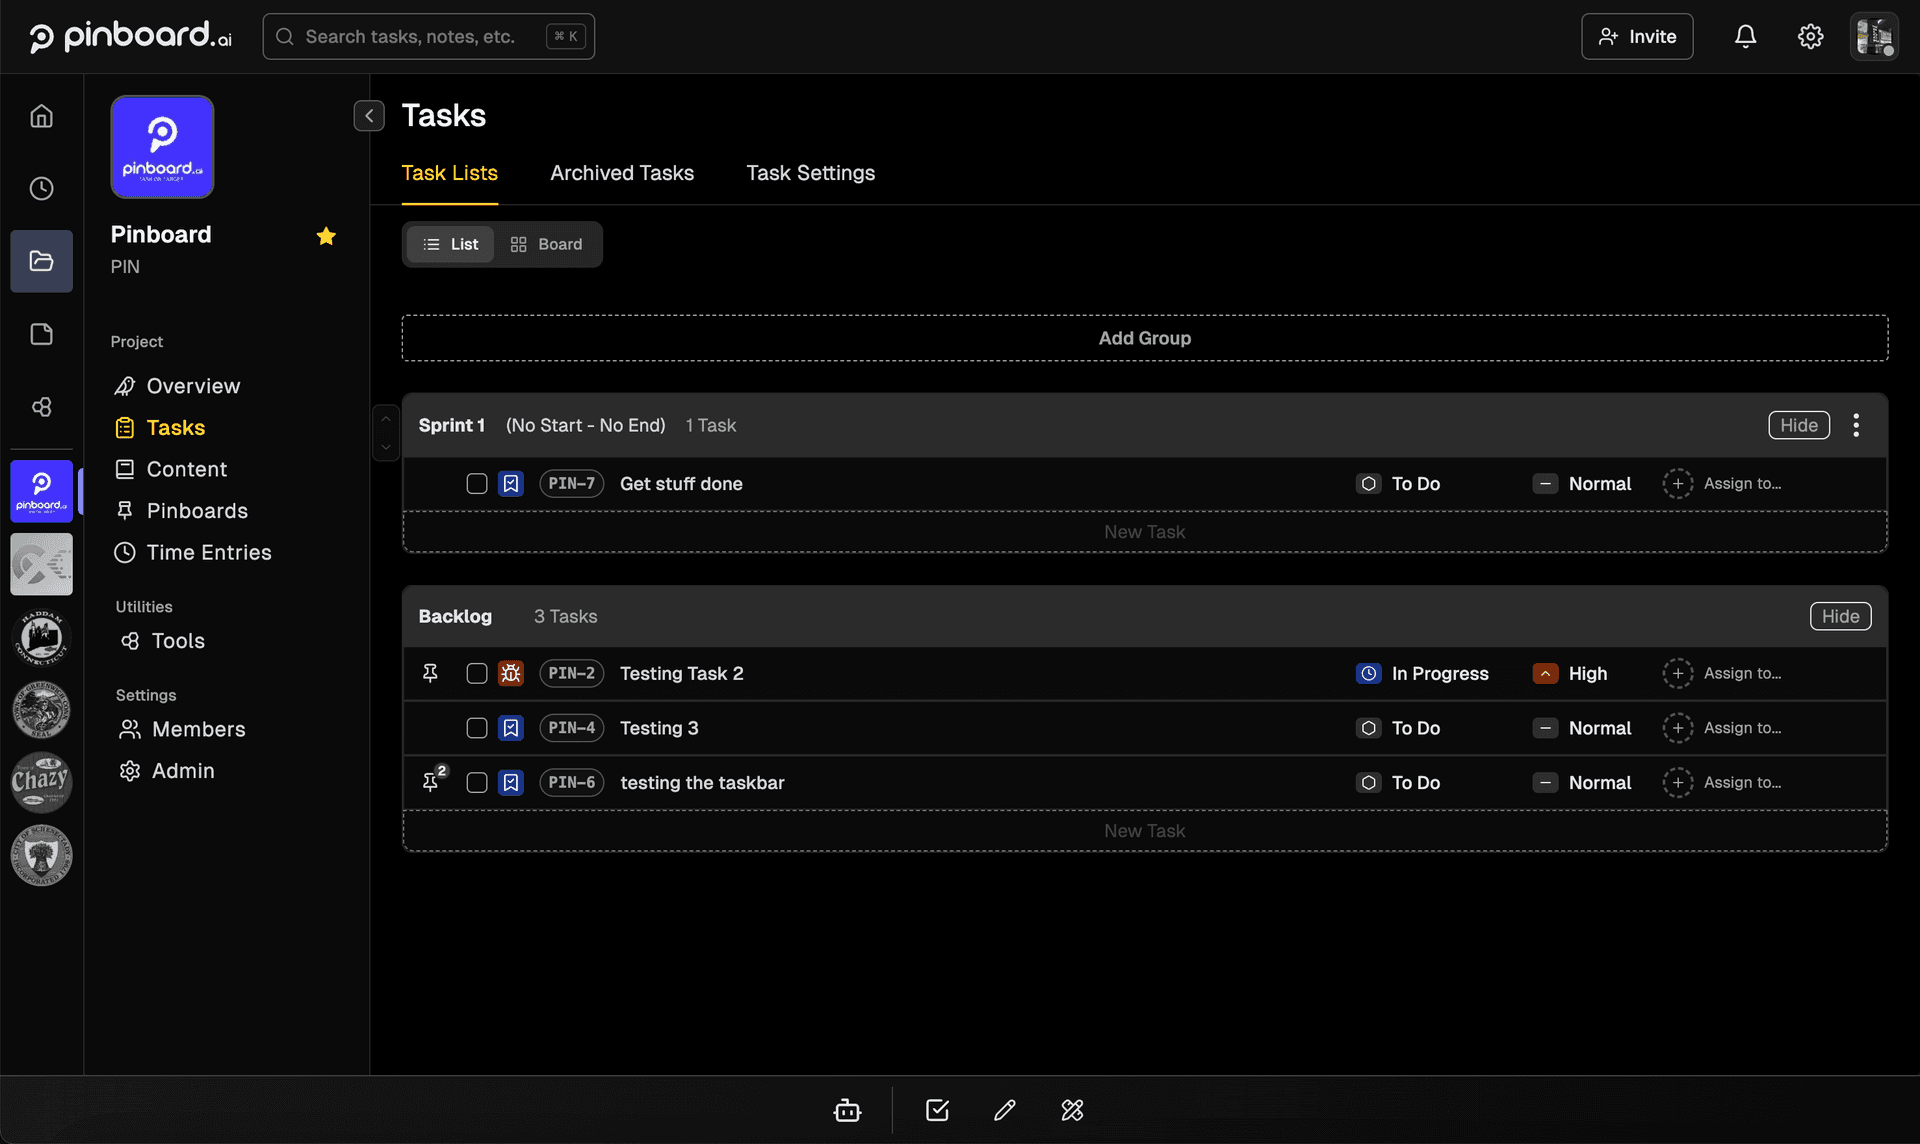The width and height of the screenshot is (1920, 1144).
Task: Click the Invite button
Action: click(1637, 36)
